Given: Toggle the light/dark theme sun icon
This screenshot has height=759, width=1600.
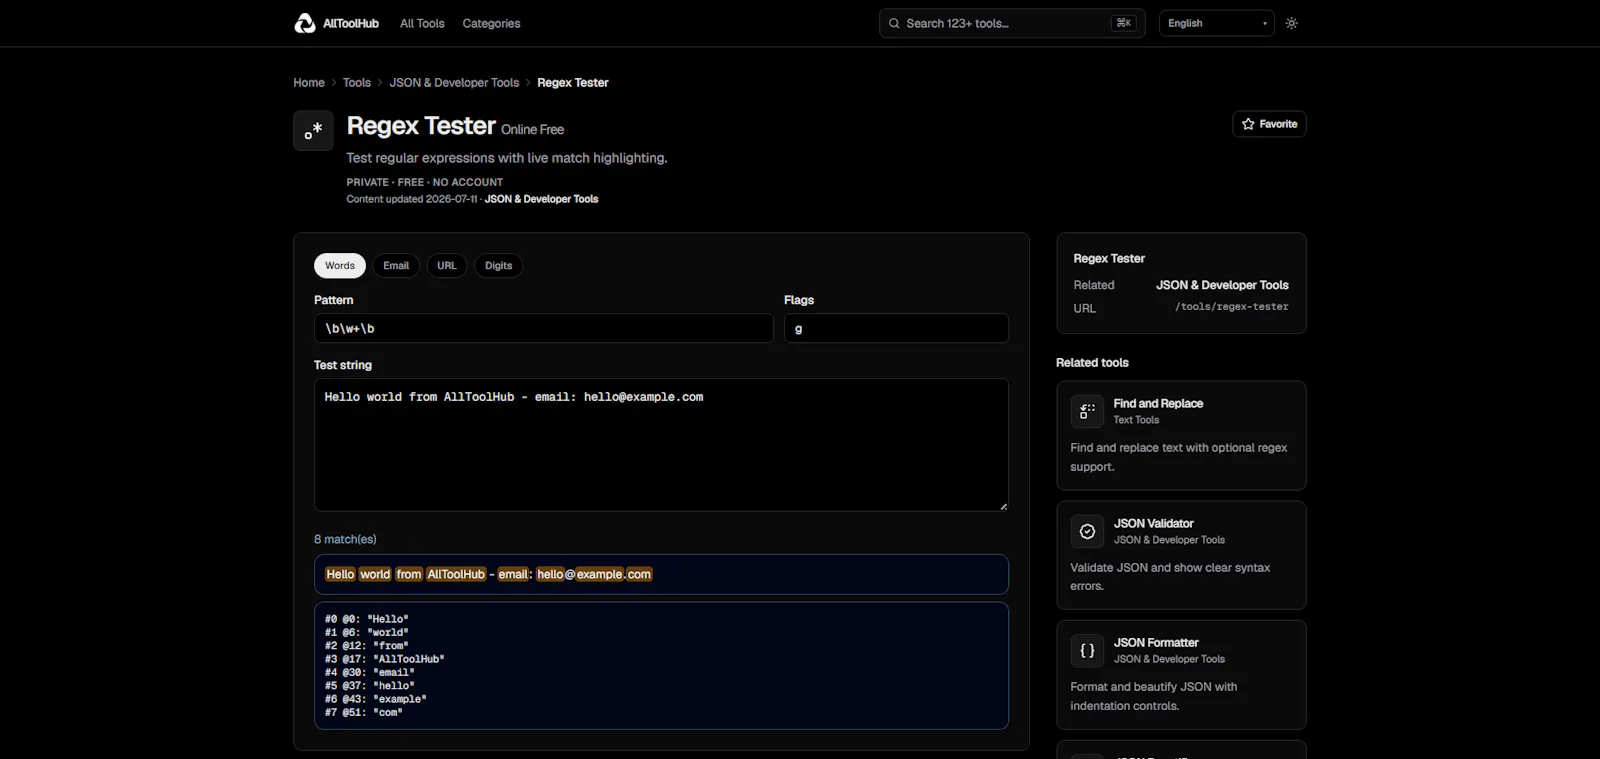Looking at the screenshot, I should tap(1292, 23).
